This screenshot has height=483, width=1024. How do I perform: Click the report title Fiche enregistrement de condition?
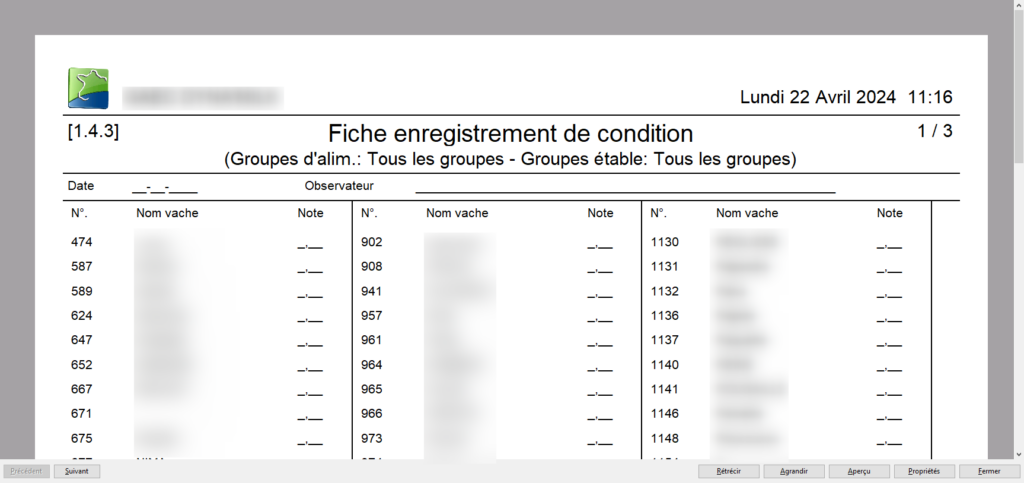510,133
